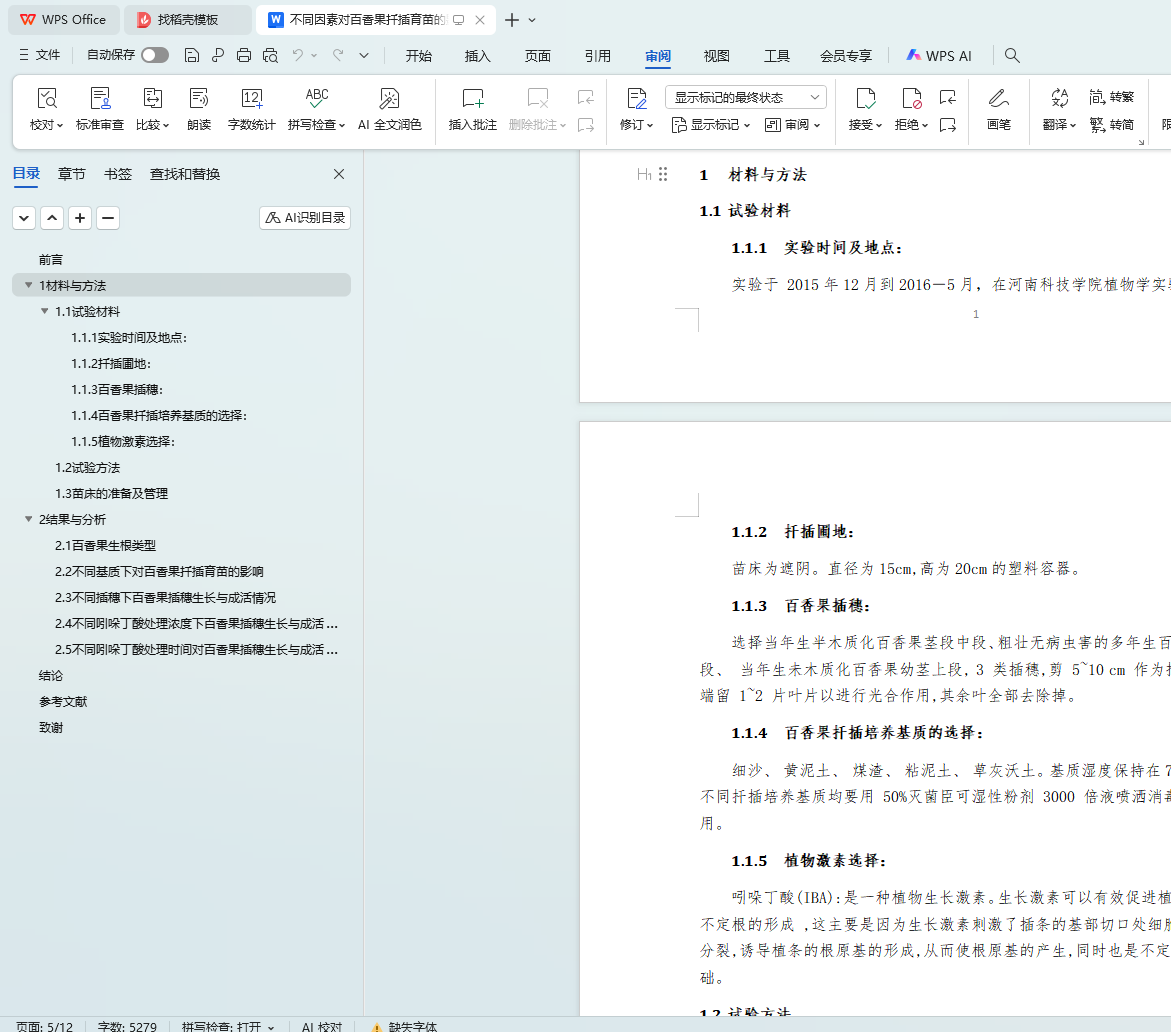The height and width of the screenshot is (1032, 1171).
Task: Click the AI 全文润色 icon
Action: 389,99
